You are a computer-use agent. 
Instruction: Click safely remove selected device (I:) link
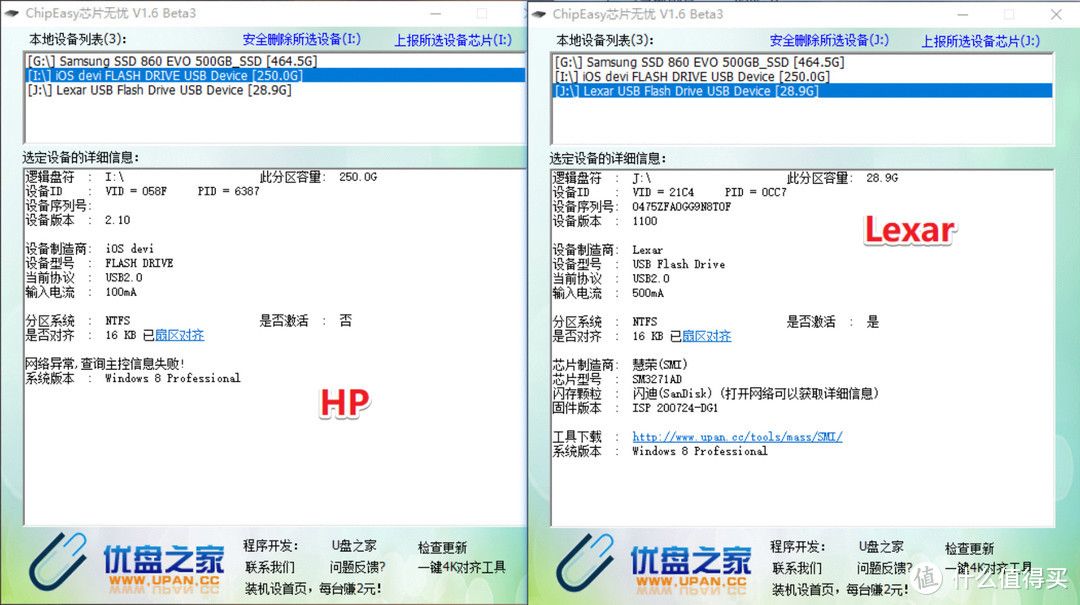coord(301,39)
